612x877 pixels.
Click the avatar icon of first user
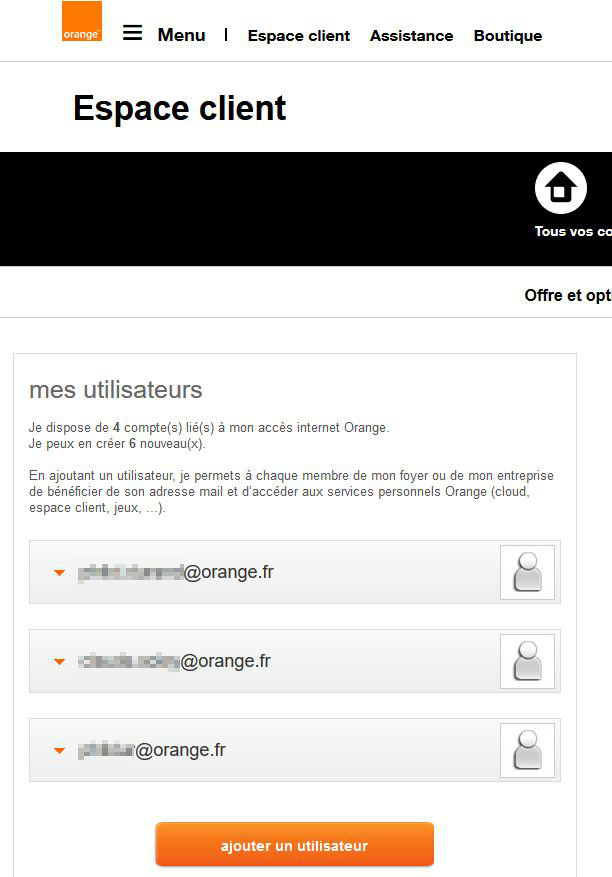pos(528,572)
